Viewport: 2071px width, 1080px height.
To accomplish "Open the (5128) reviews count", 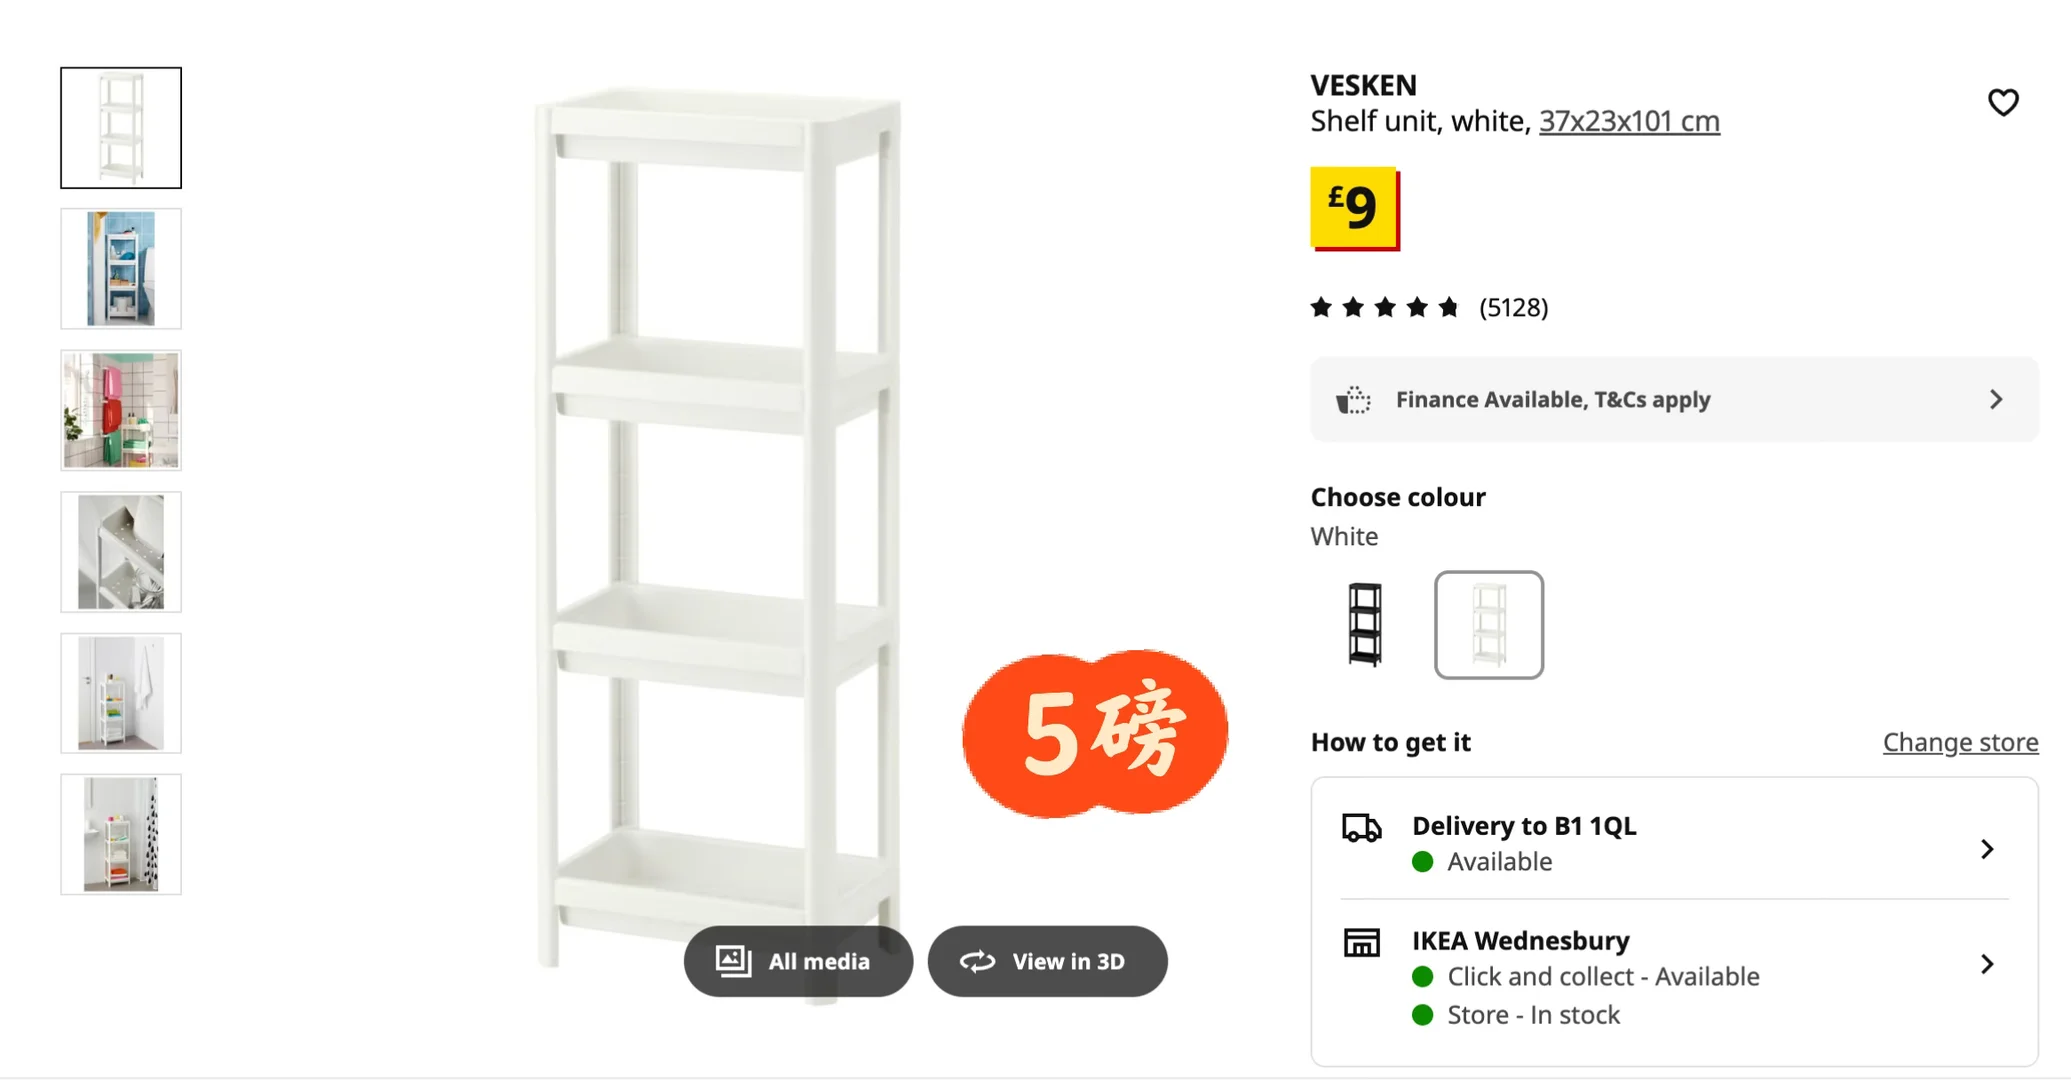I will pyautogui.click(x=1513, y=307).
